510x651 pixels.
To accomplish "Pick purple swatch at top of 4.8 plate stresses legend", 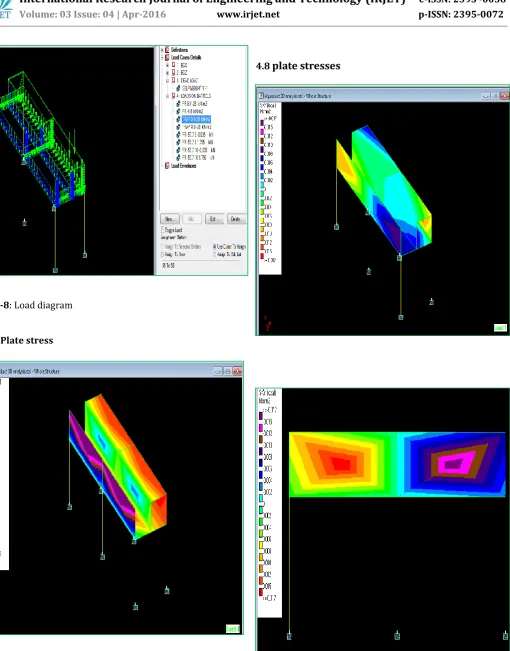I will [x=262, y=123].
